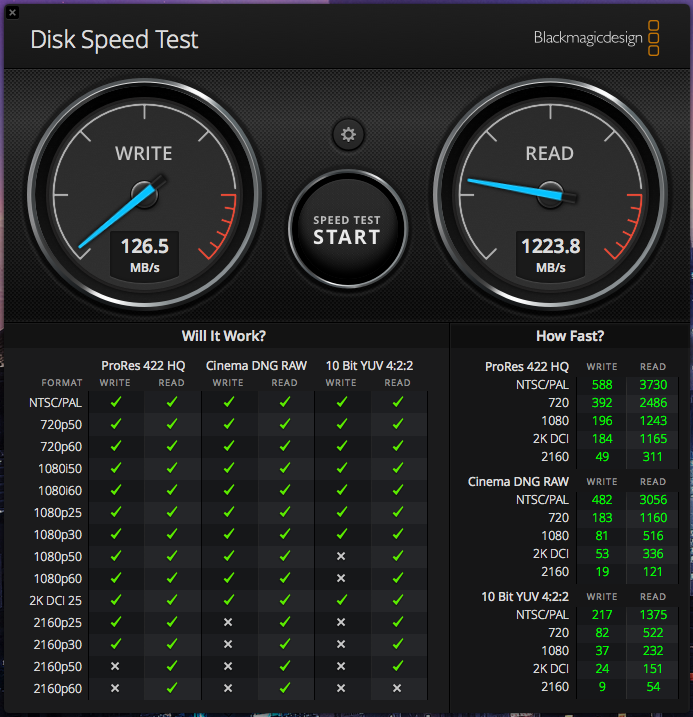Click 10 Bit YUV read checkmark for NTSC/PAL

398,402
